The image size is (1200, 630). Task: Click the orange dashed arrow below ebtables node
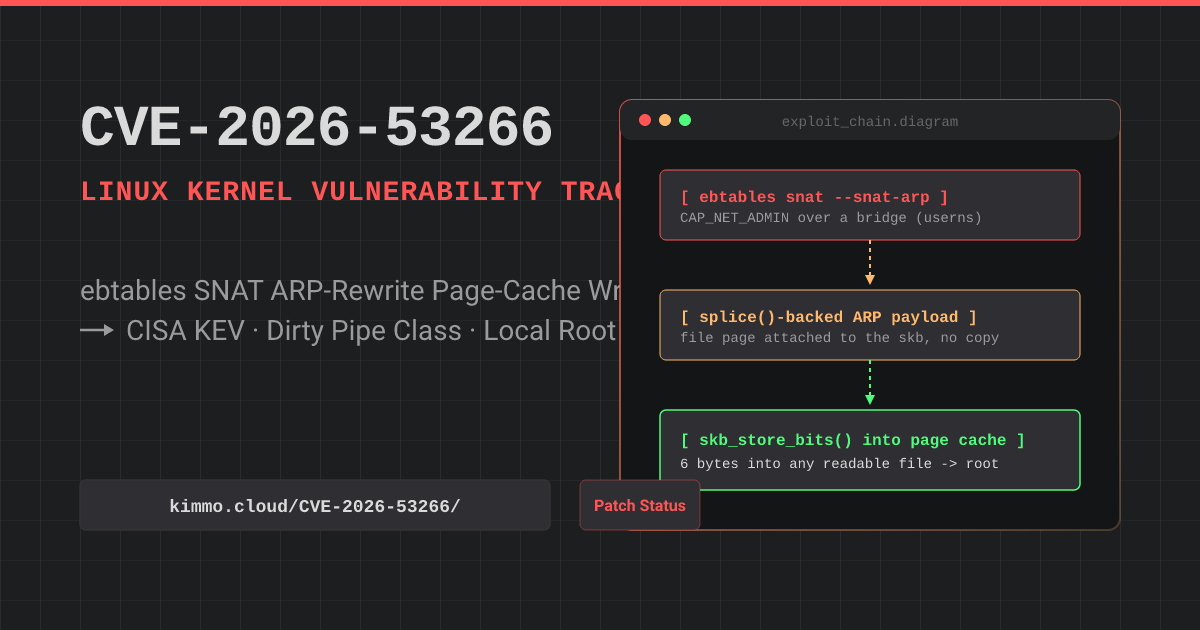tap(870, 263)
